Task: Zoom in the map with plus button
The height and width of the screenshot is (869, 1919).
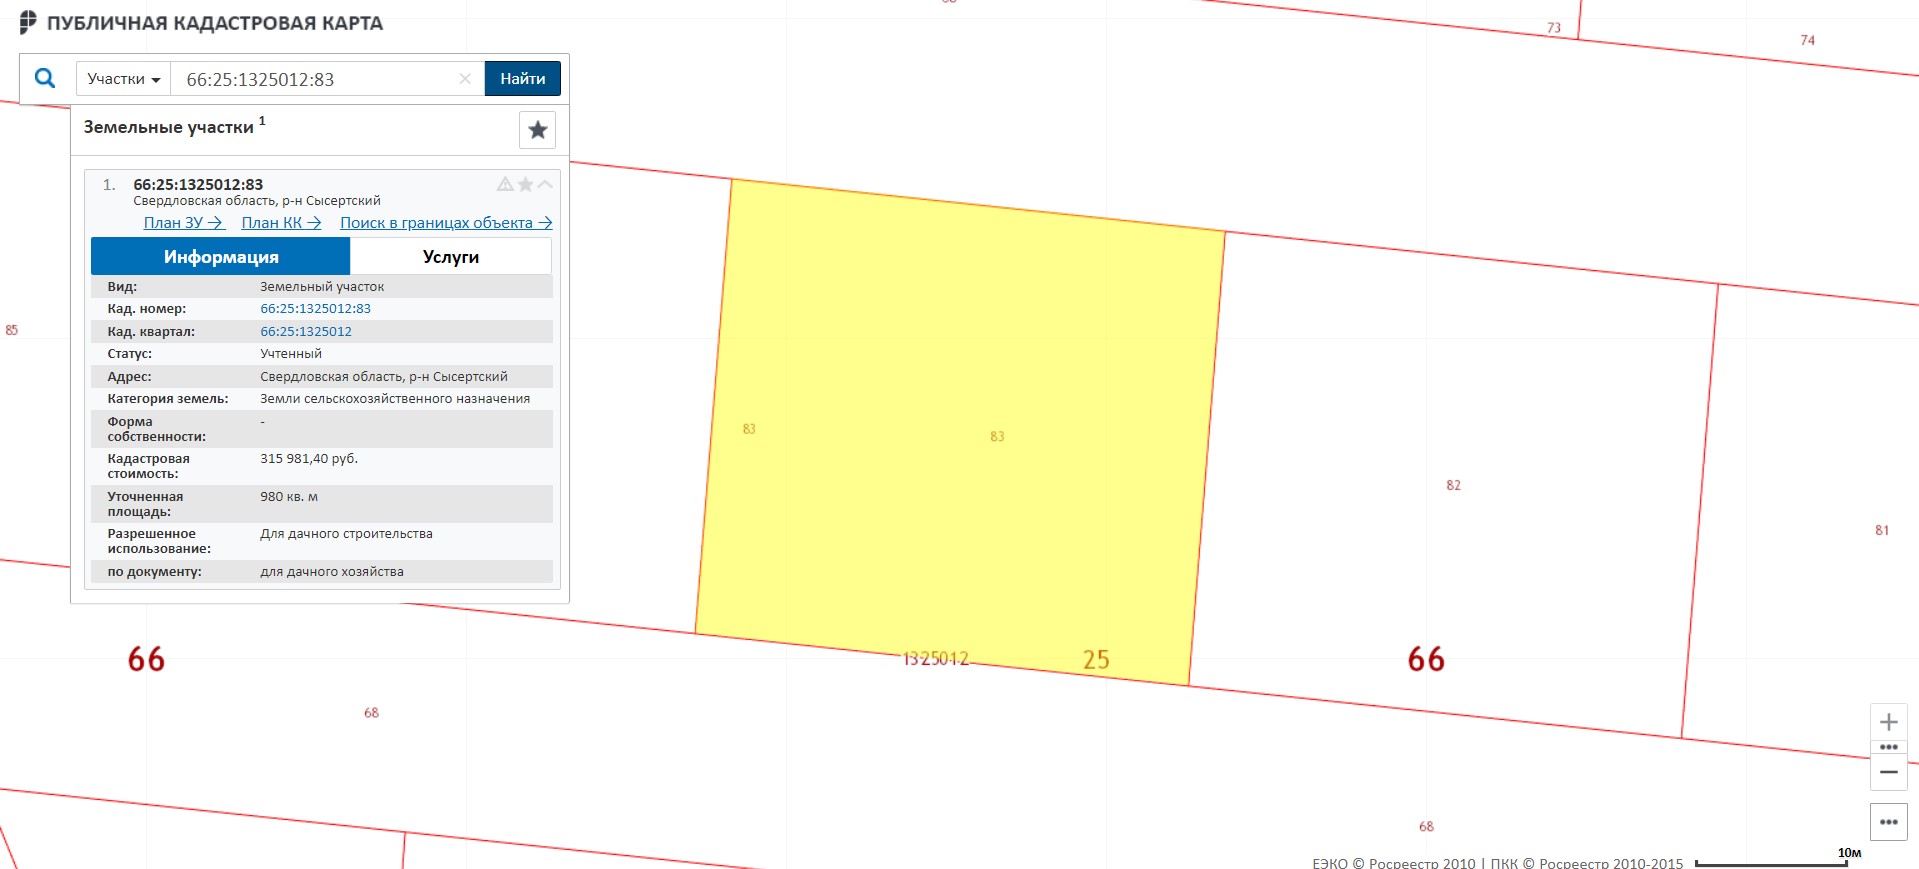Action: coord(1888,722)
